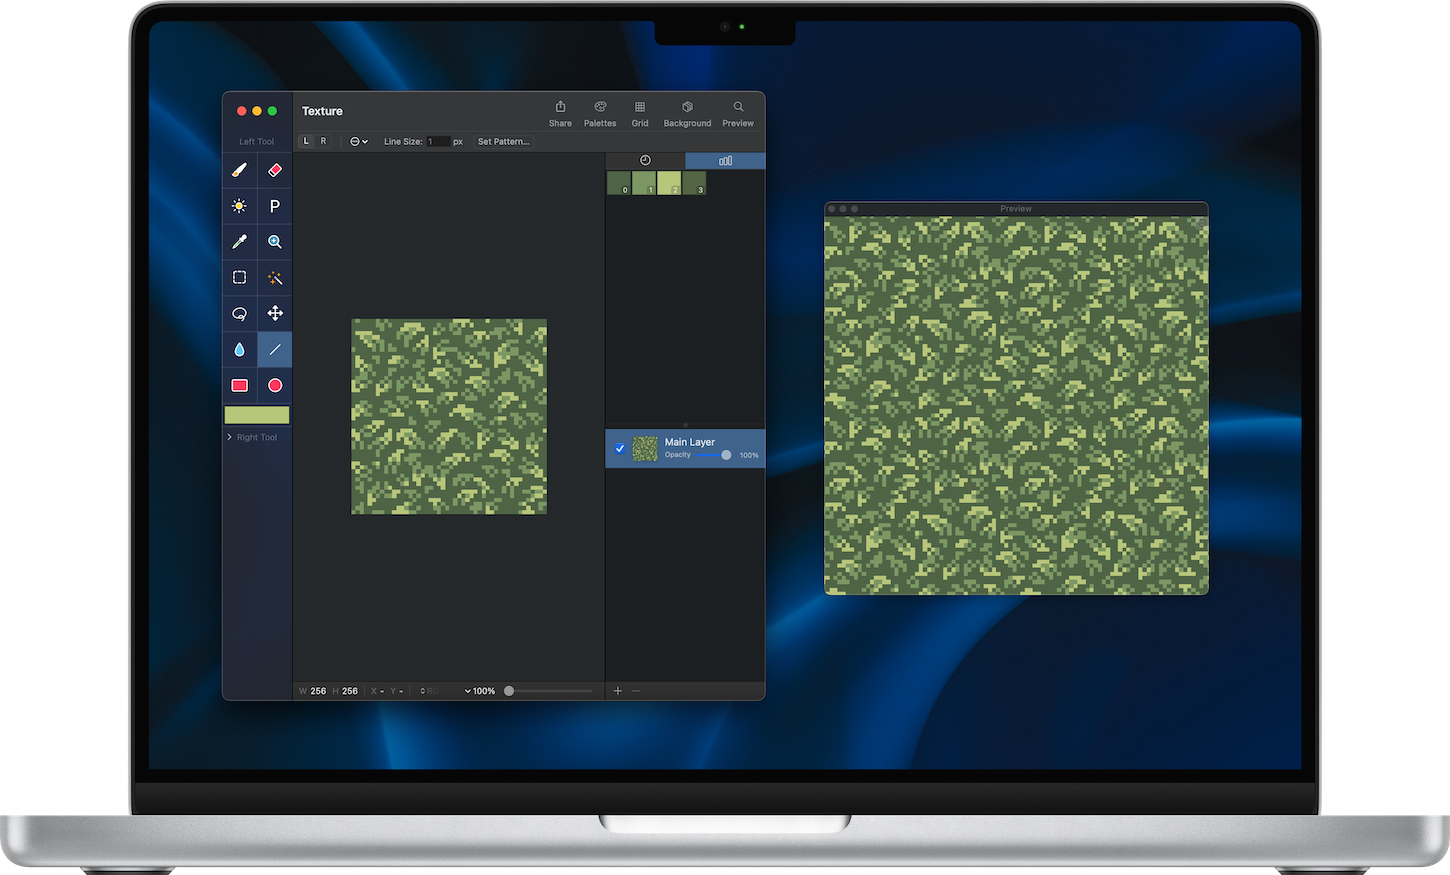Pick the eyedropper color sampler tool
1450x875 pixels.
click(239, 242)
